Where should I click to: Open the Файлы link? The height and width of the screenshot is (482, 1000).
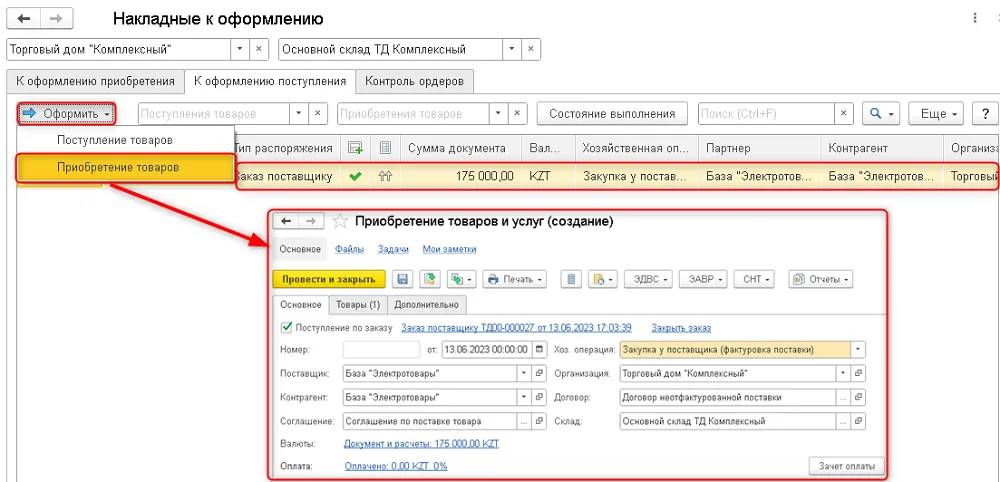click(x=349, y=249)
